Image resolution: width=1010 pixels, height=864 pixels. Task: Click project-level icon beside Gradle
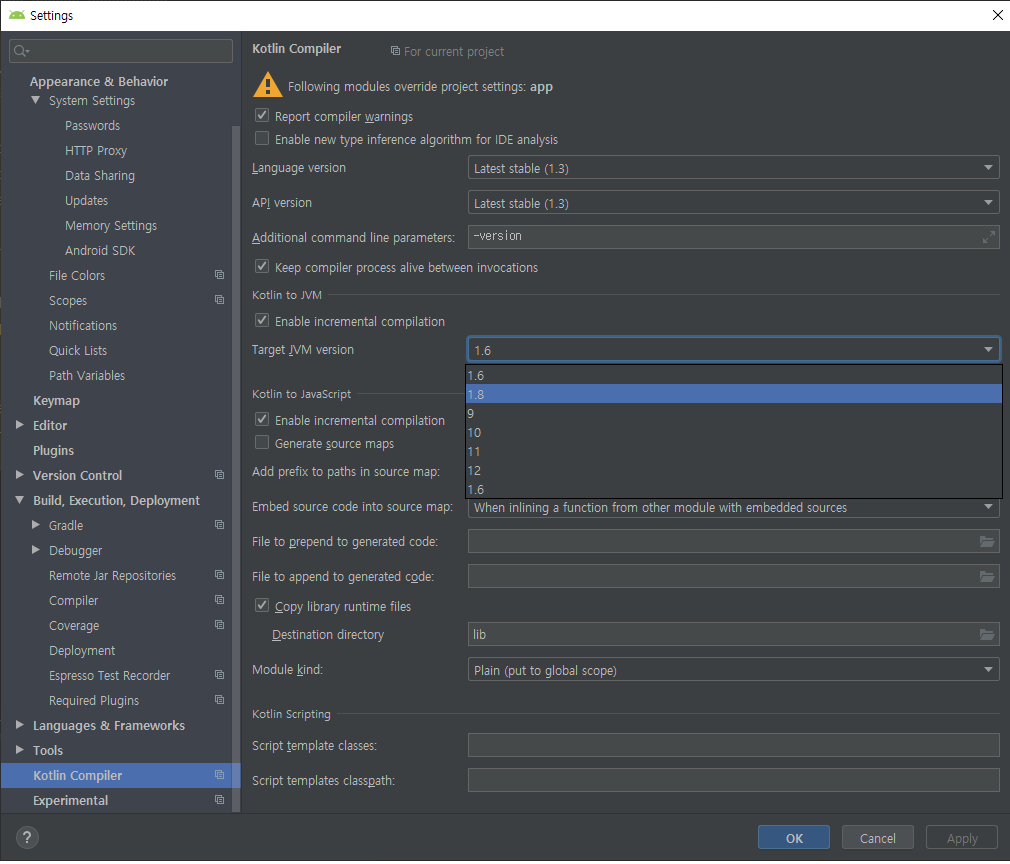220,525
